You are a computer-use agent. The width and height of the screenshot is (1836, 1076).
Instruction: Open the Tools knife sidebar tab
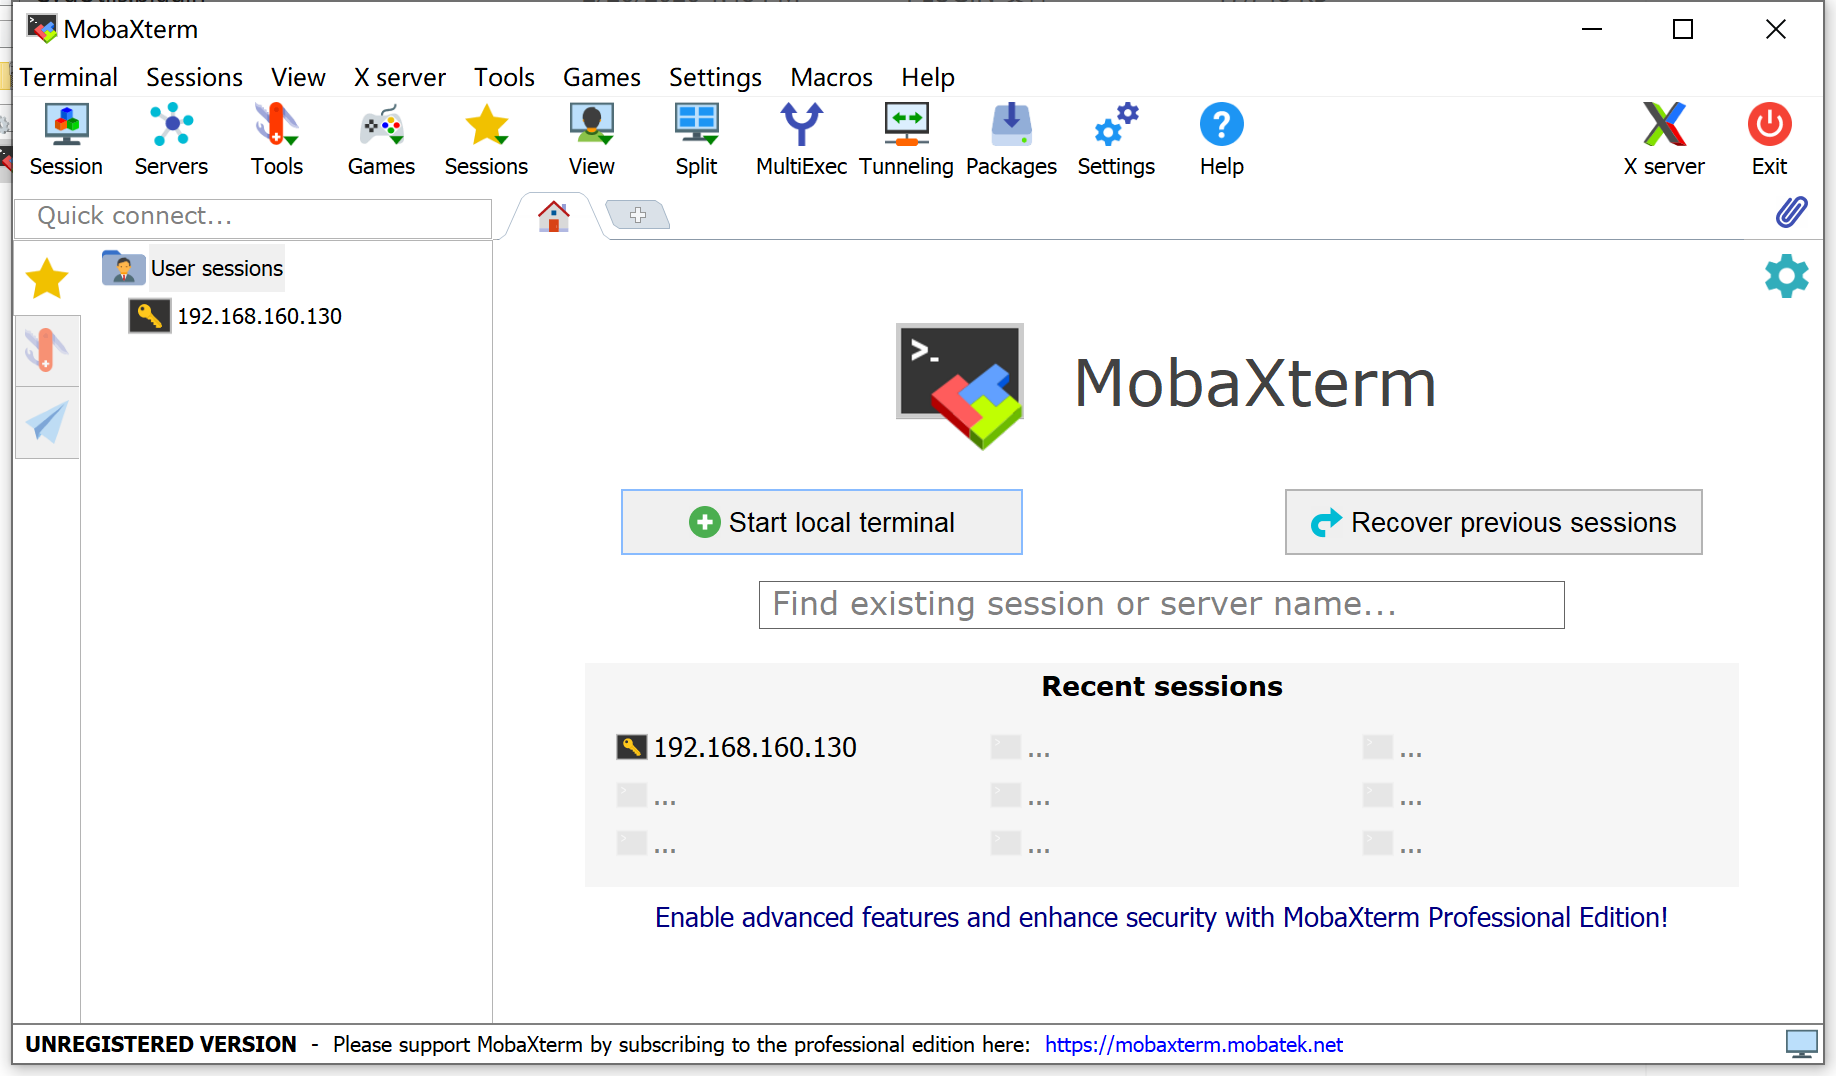pyautogui.click(x=47, y=351)
